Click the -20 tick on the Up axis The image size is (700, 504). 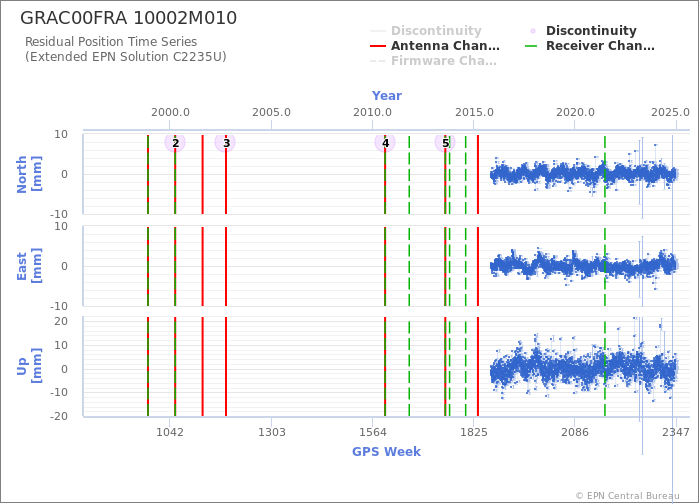point(59,416)
